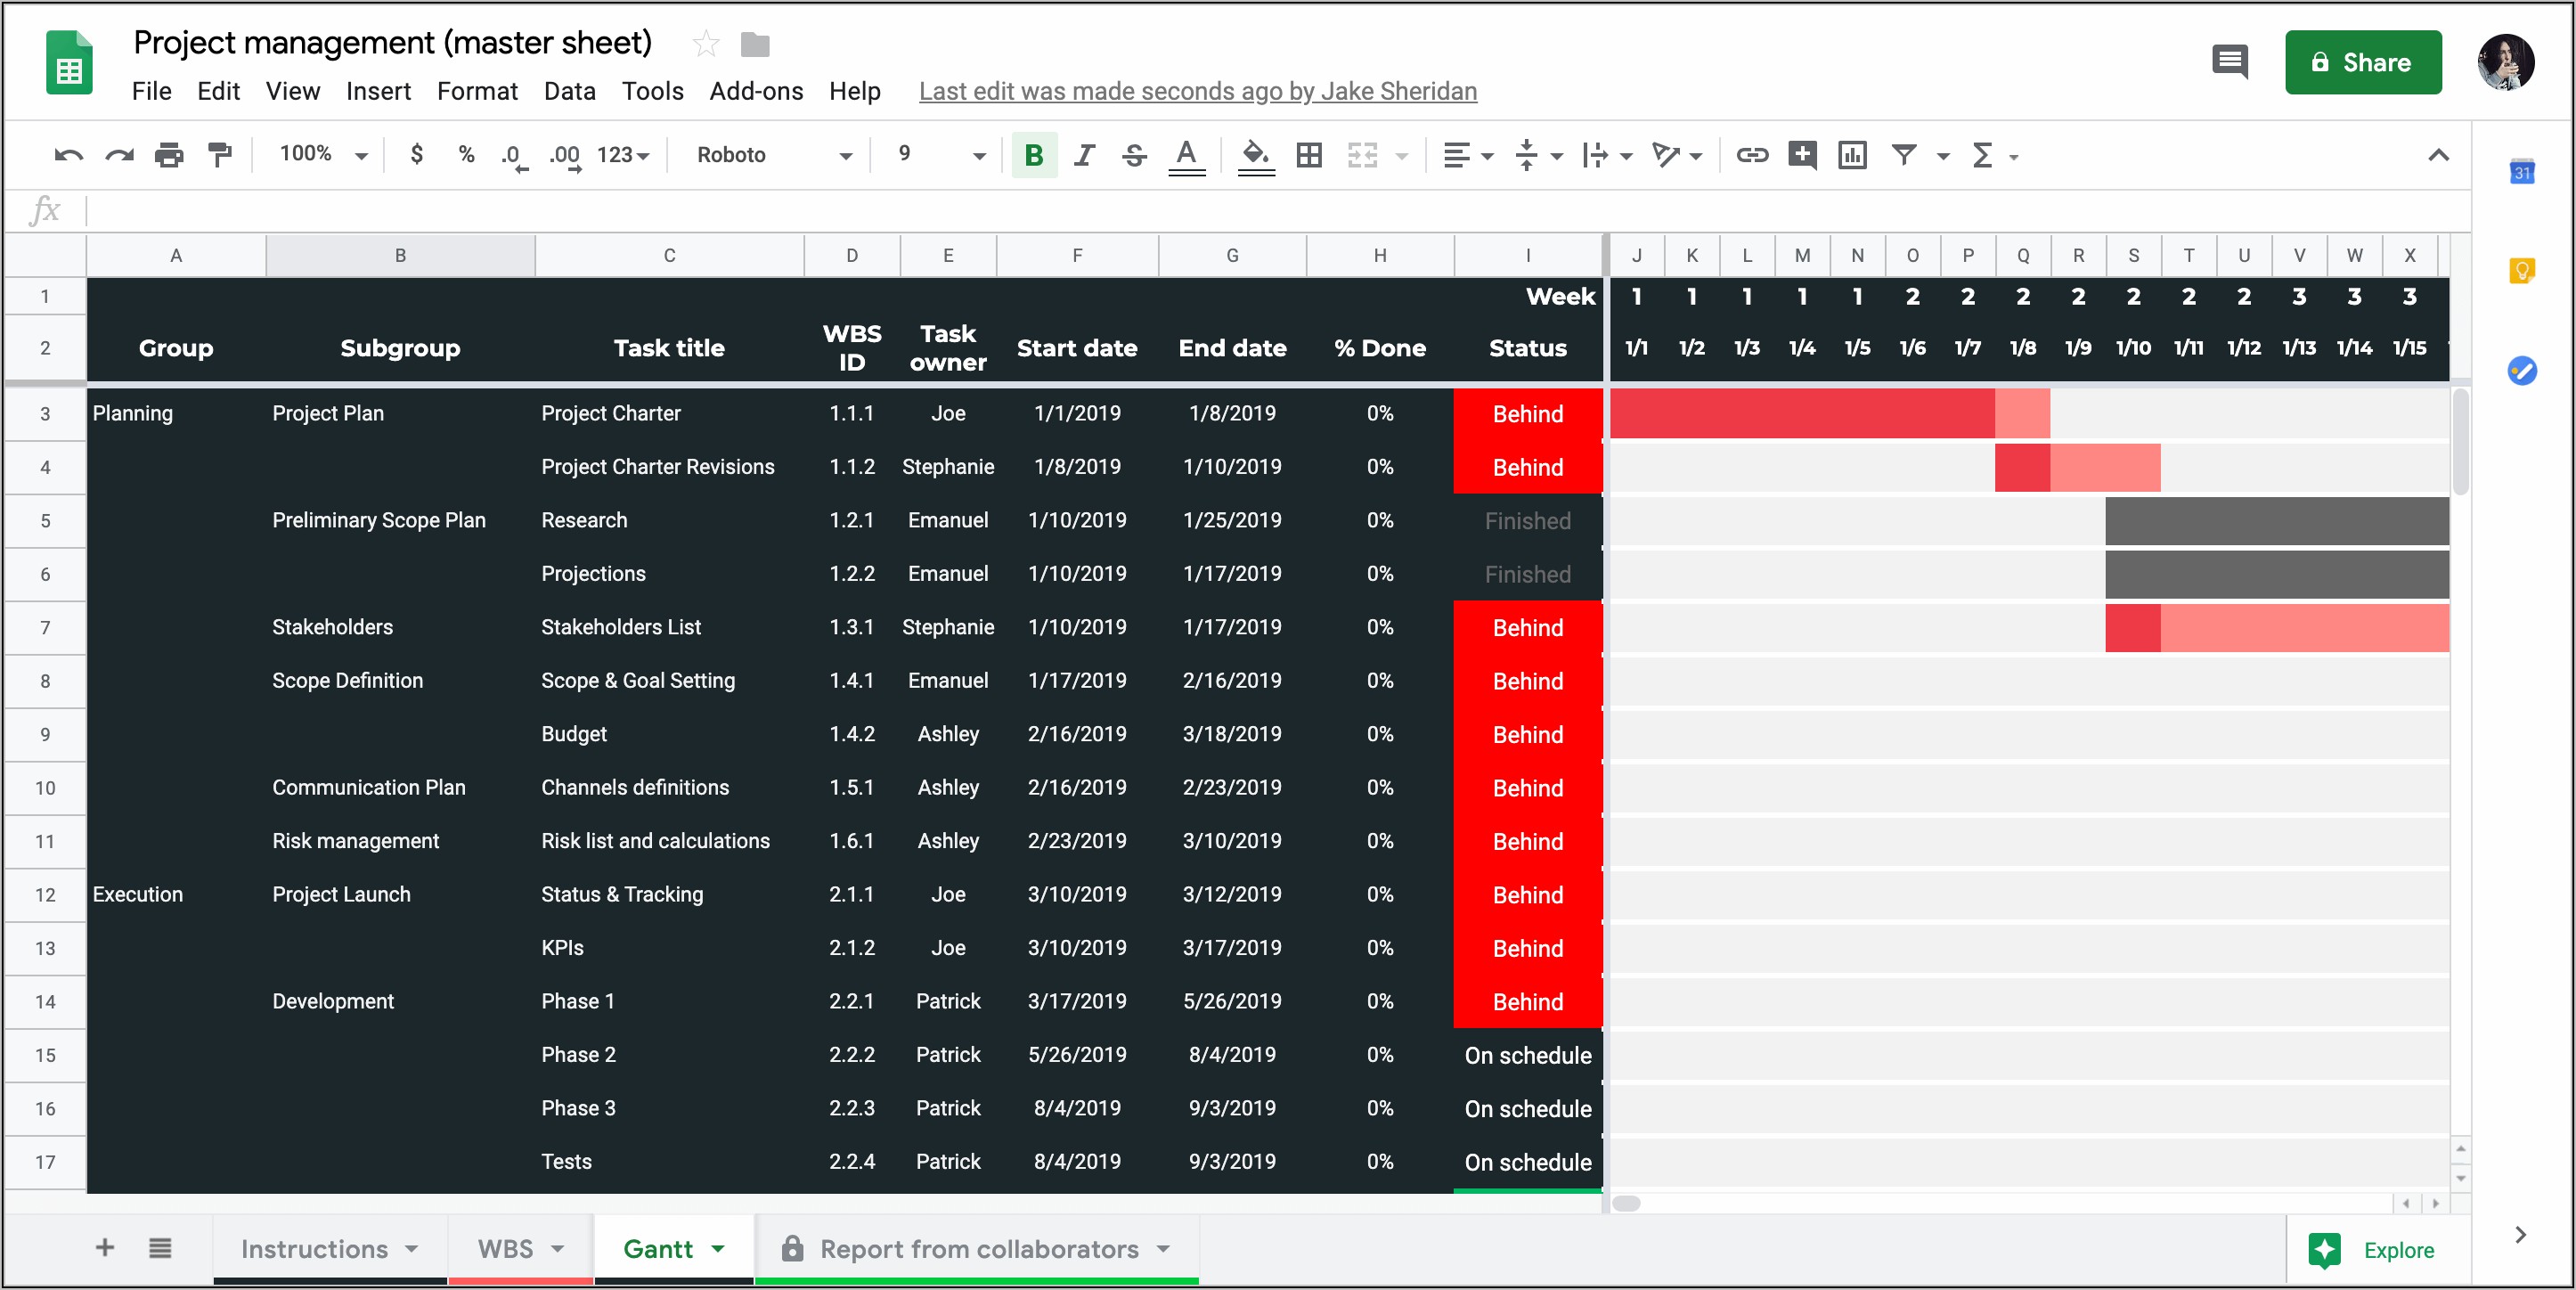Open comment history speech bubble icon
Screen dimensions: 2576x1290
click(x=2229, y=62)
